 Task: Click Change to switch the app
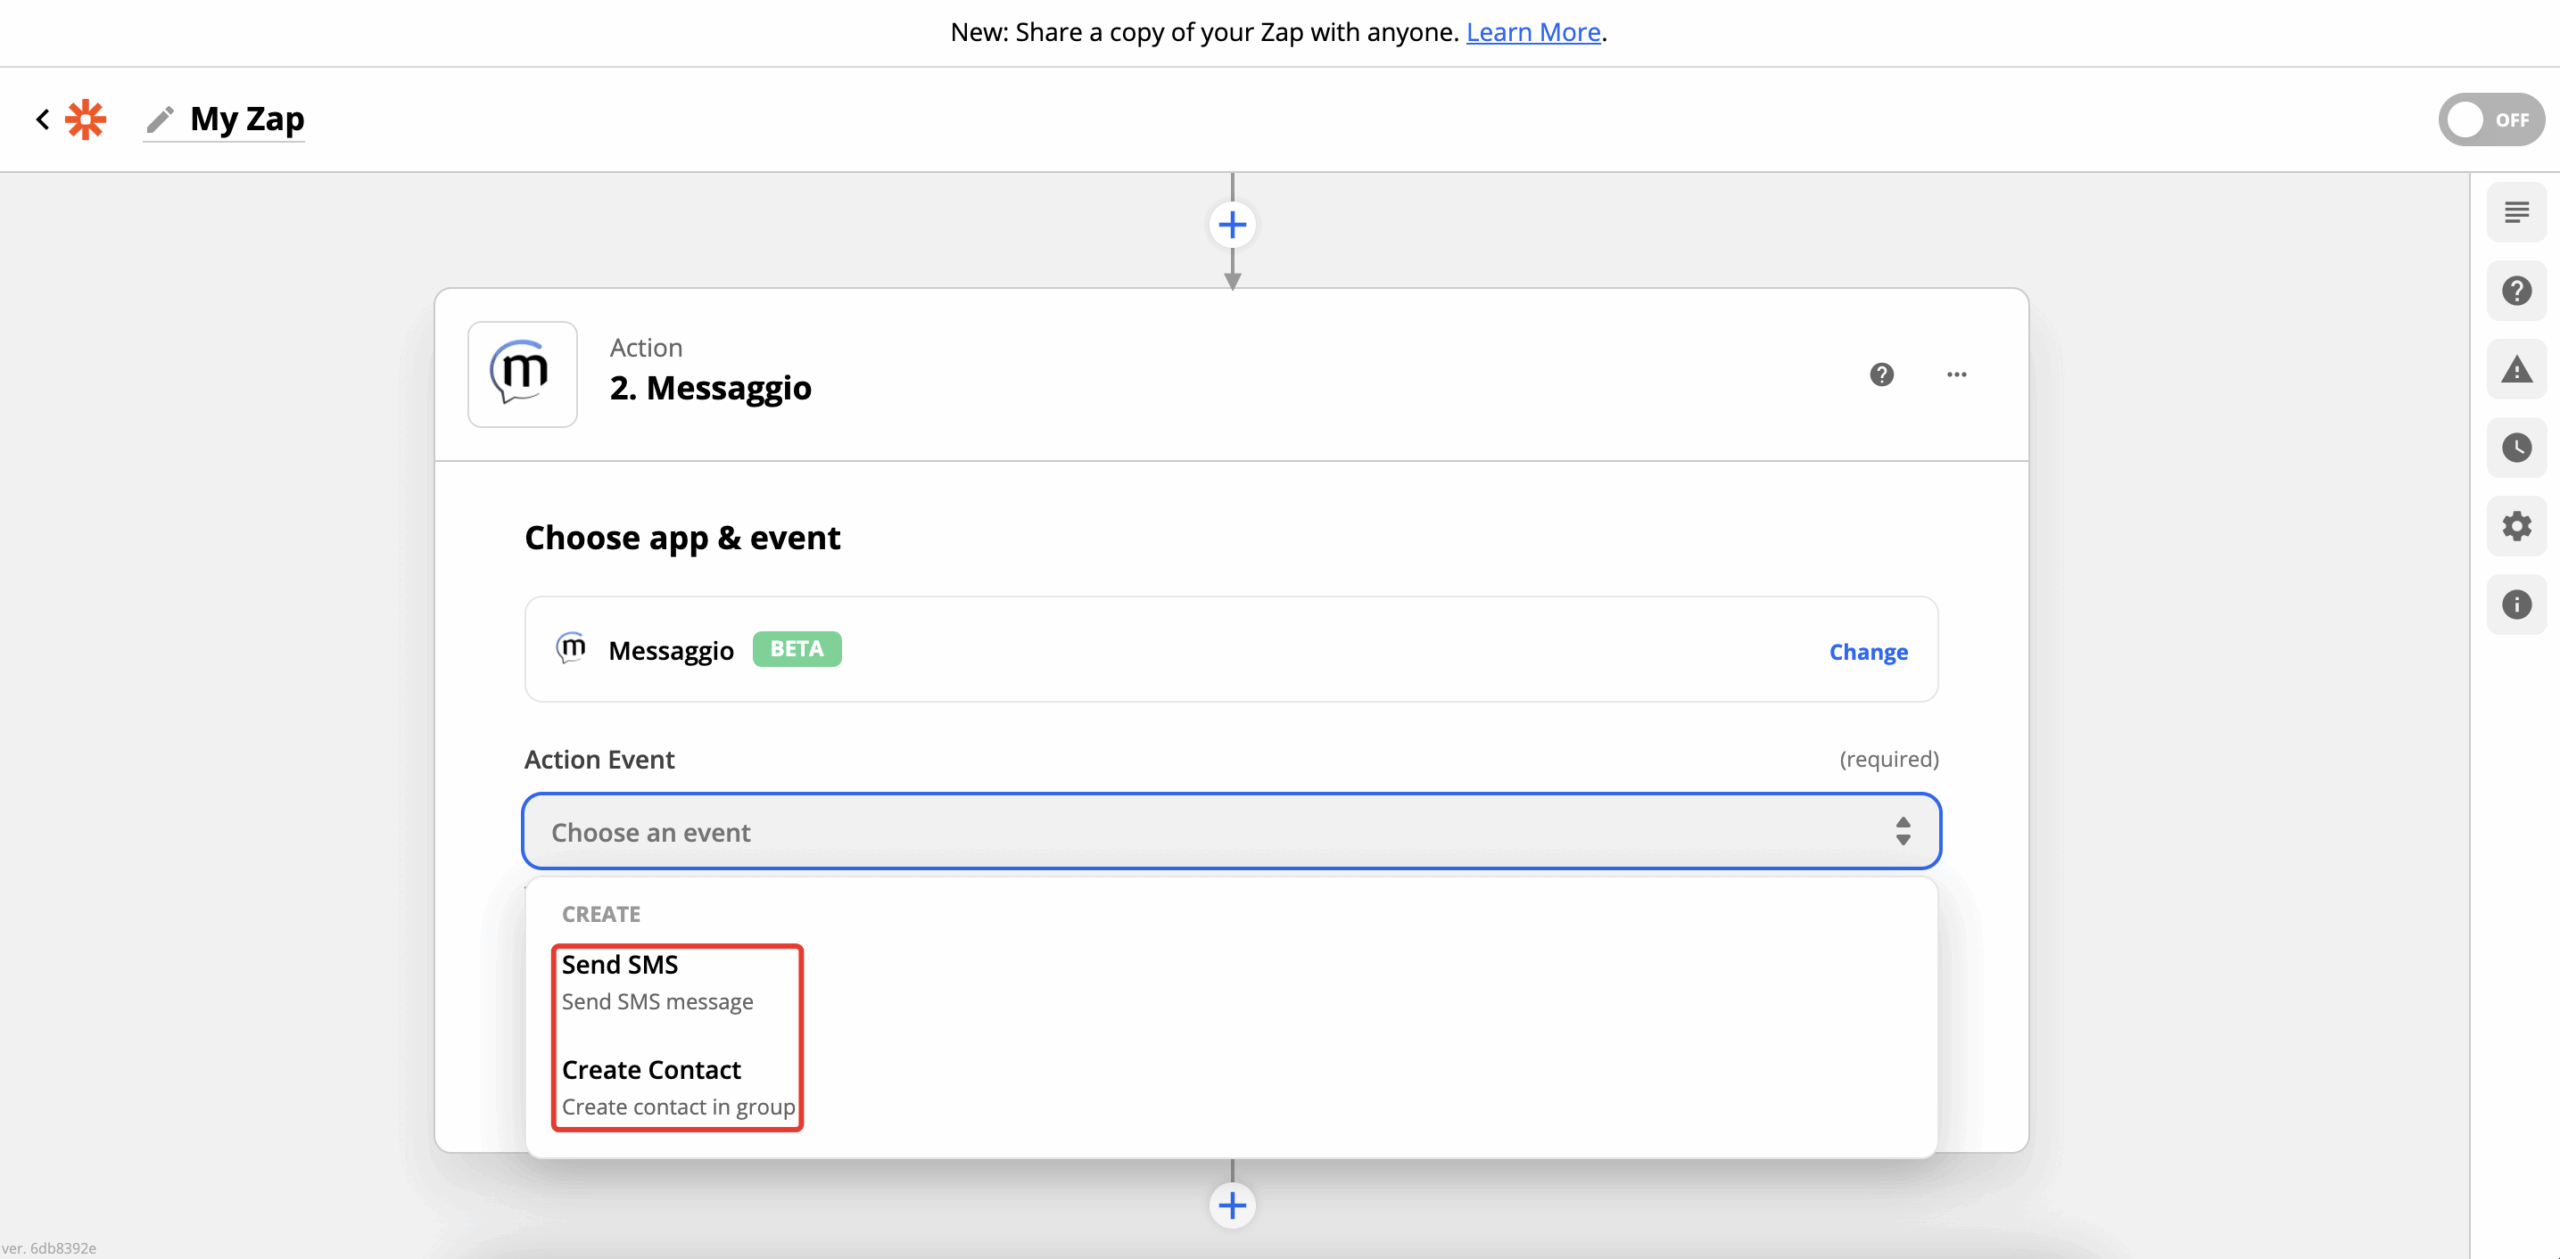(x=1868, y=652)
